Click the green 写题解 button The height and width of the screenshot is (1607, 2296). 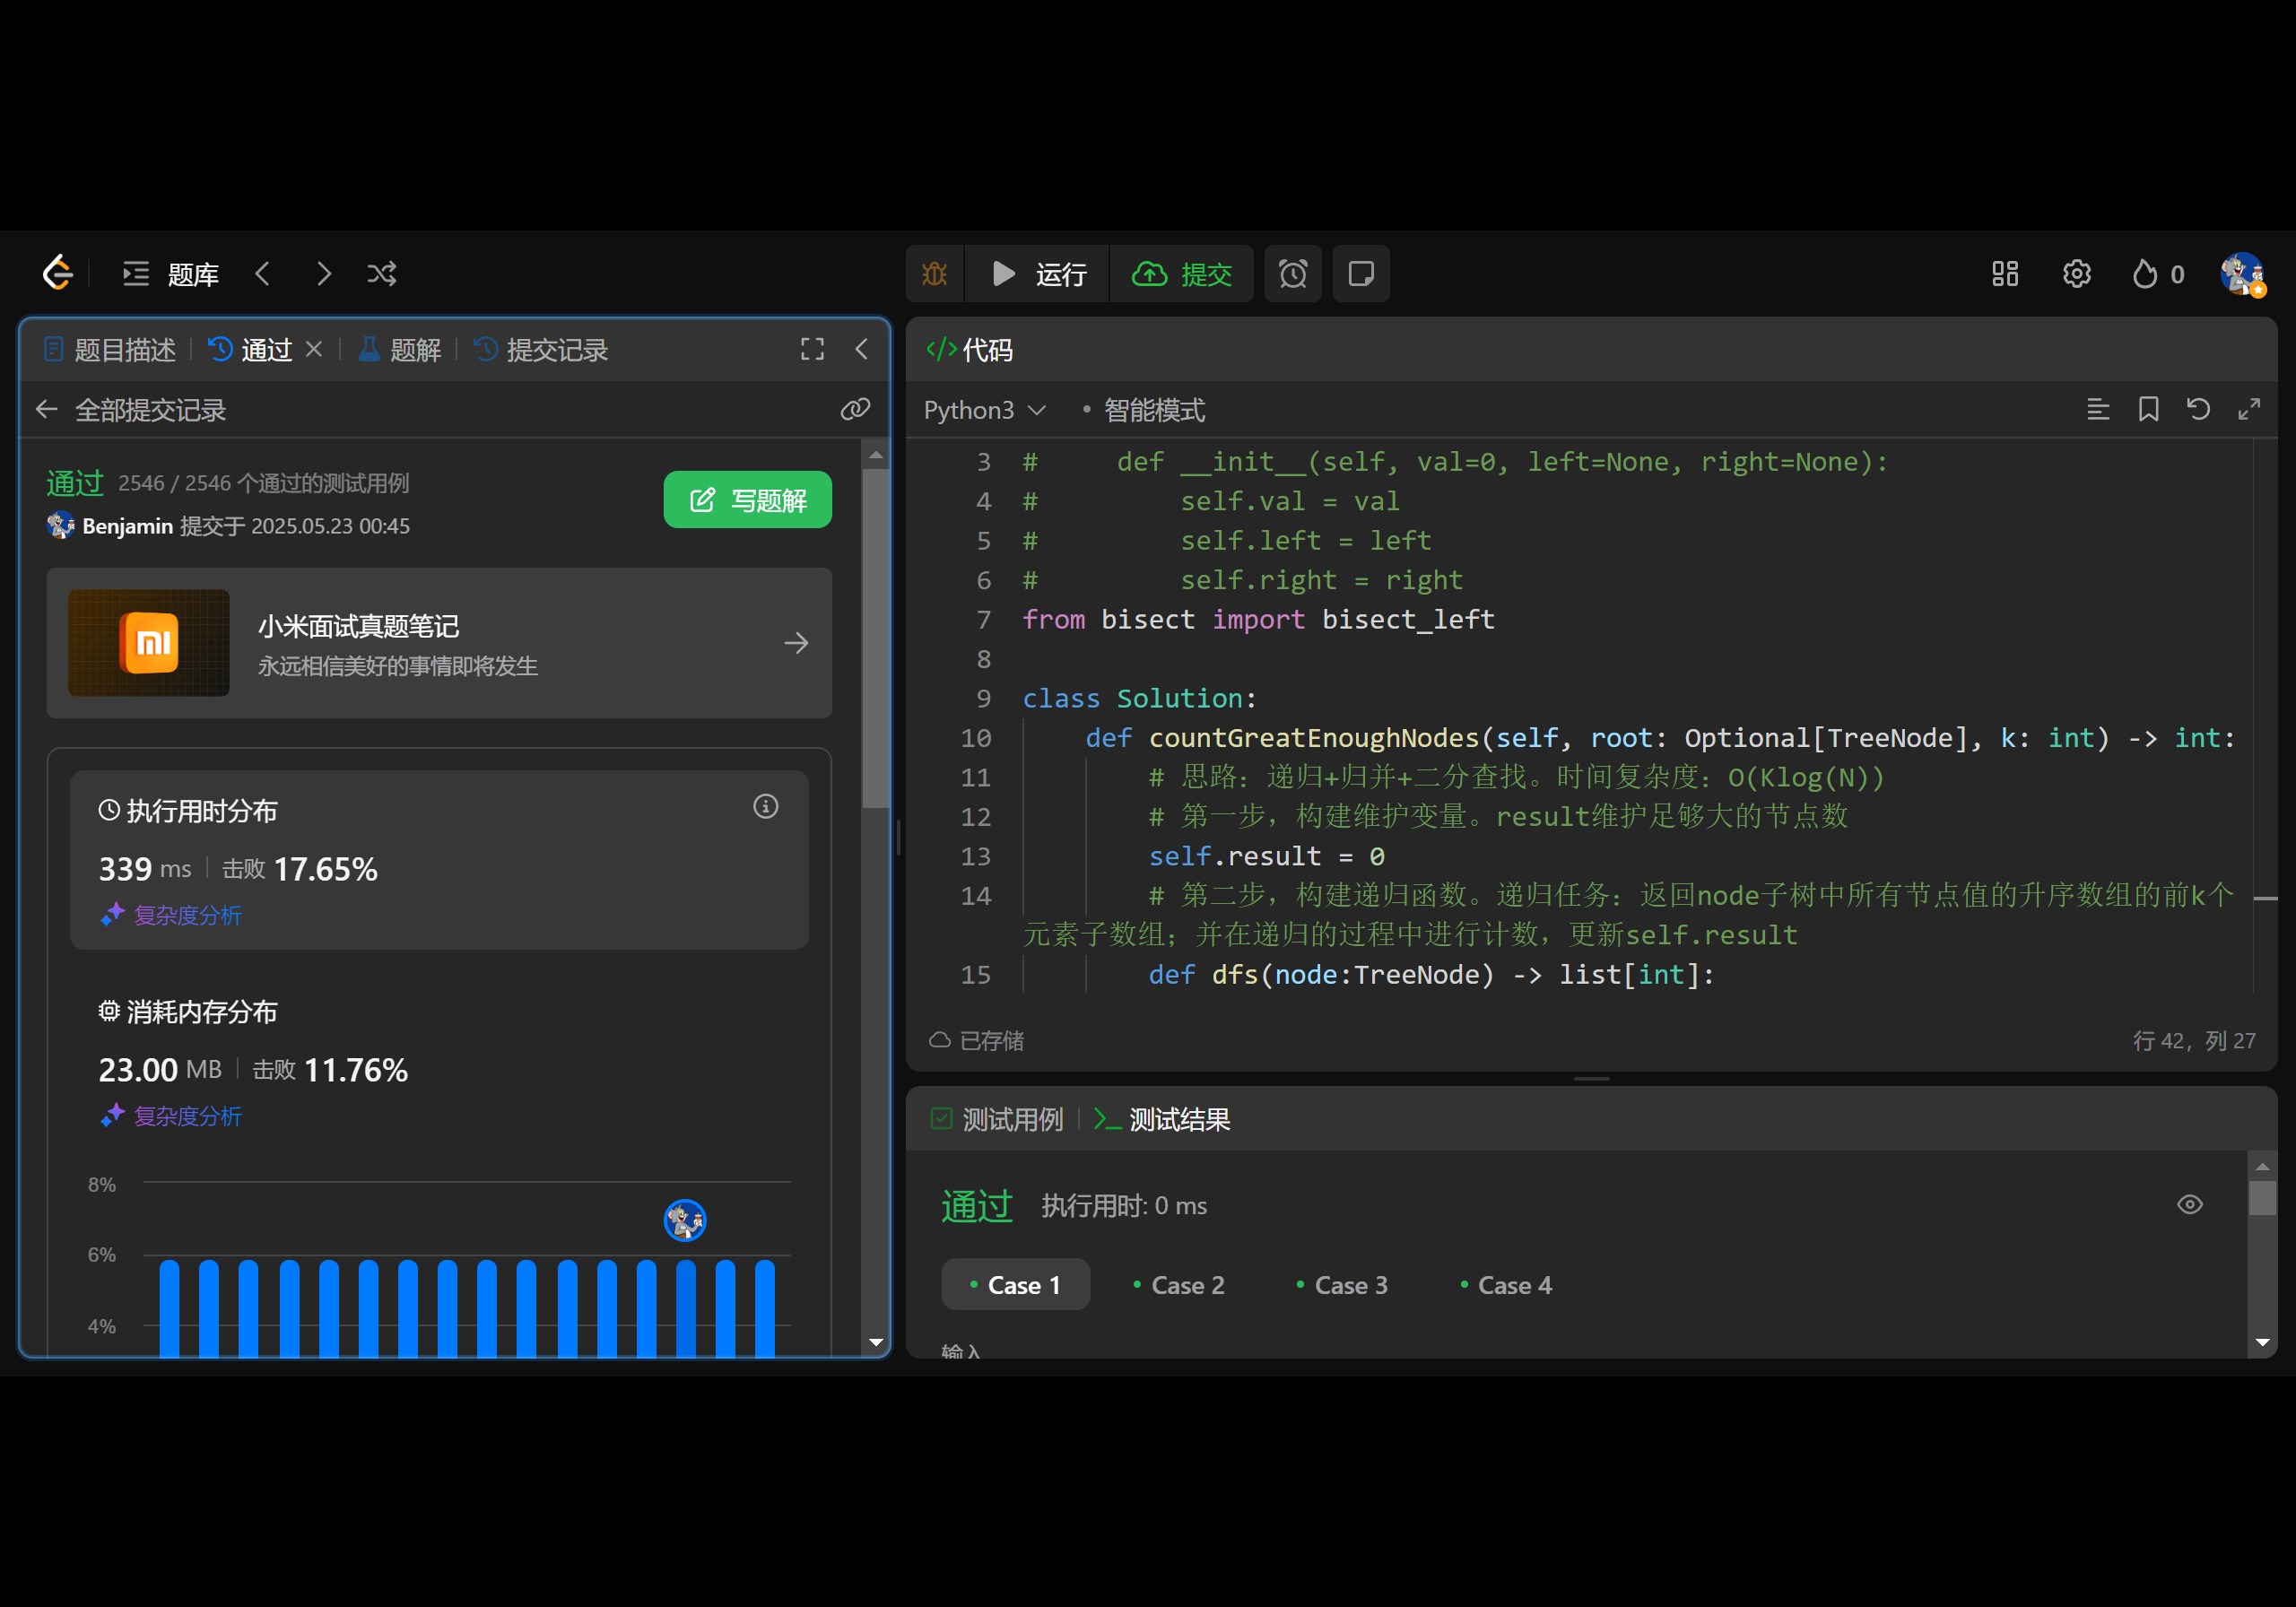747,500
